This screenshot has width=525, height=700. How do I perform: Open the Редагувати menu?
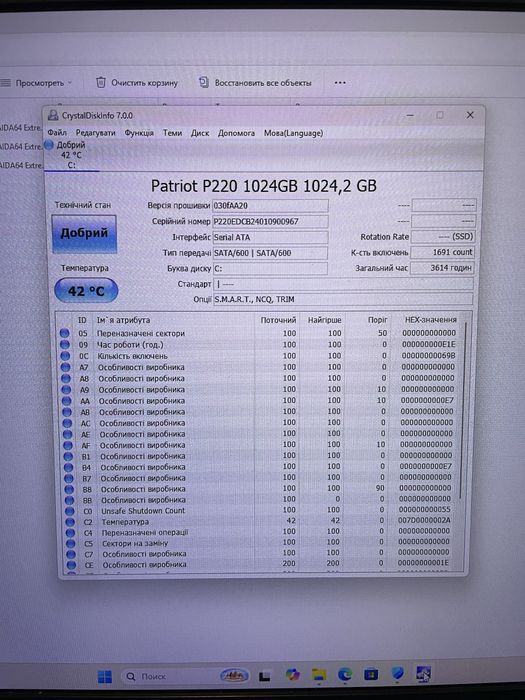[96, 133]
